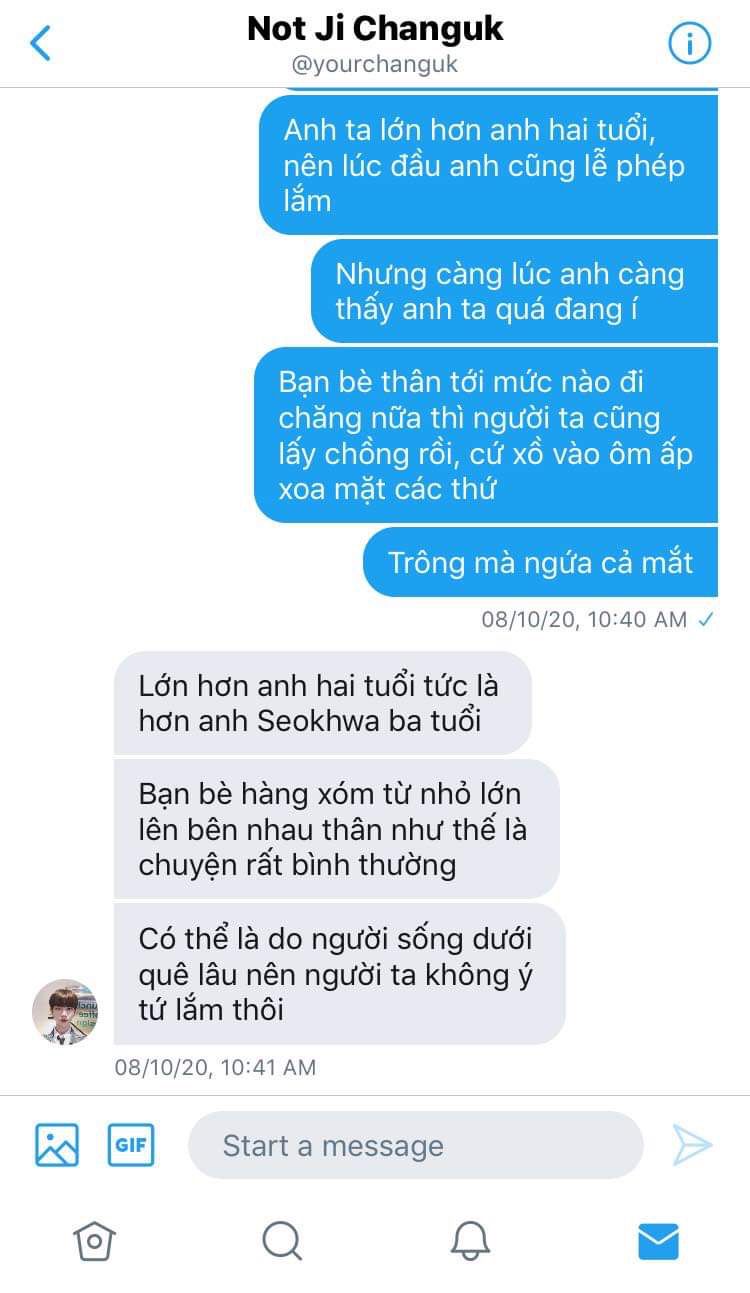The width and height of the screenshot is (750, 1293).
Task: Go back using the top-left arrow
Action: pyautogui.click(x=40, y=43)
